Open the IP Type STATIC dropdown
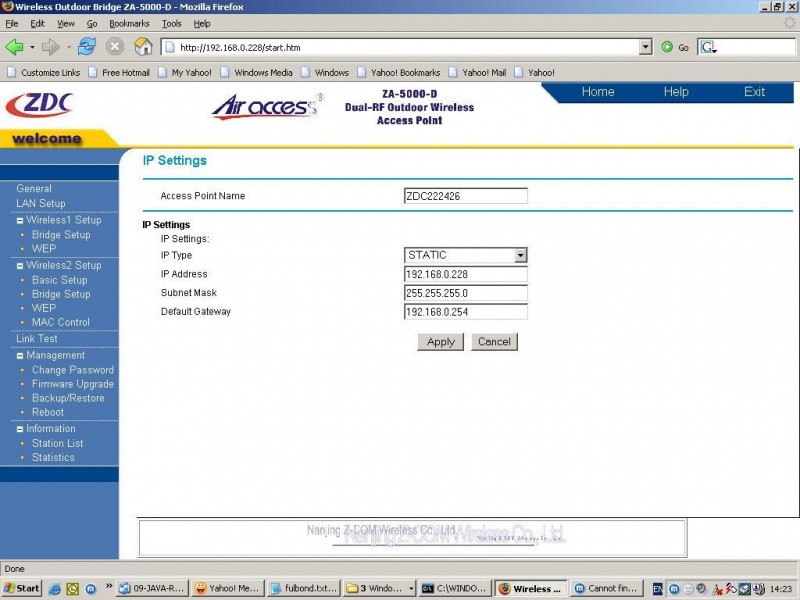Viewport: 800px width, 600px height. coord(520,255)
